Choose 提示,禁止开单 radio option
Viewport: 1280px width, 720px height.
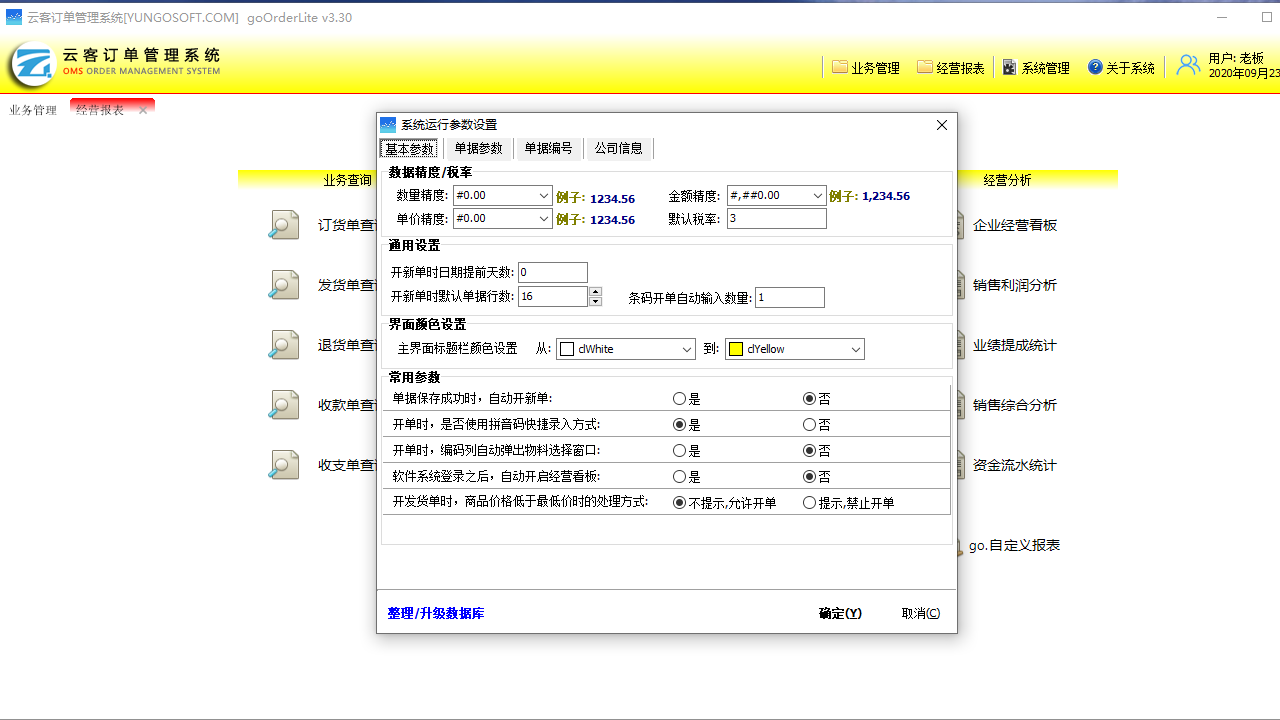[810, 503]
